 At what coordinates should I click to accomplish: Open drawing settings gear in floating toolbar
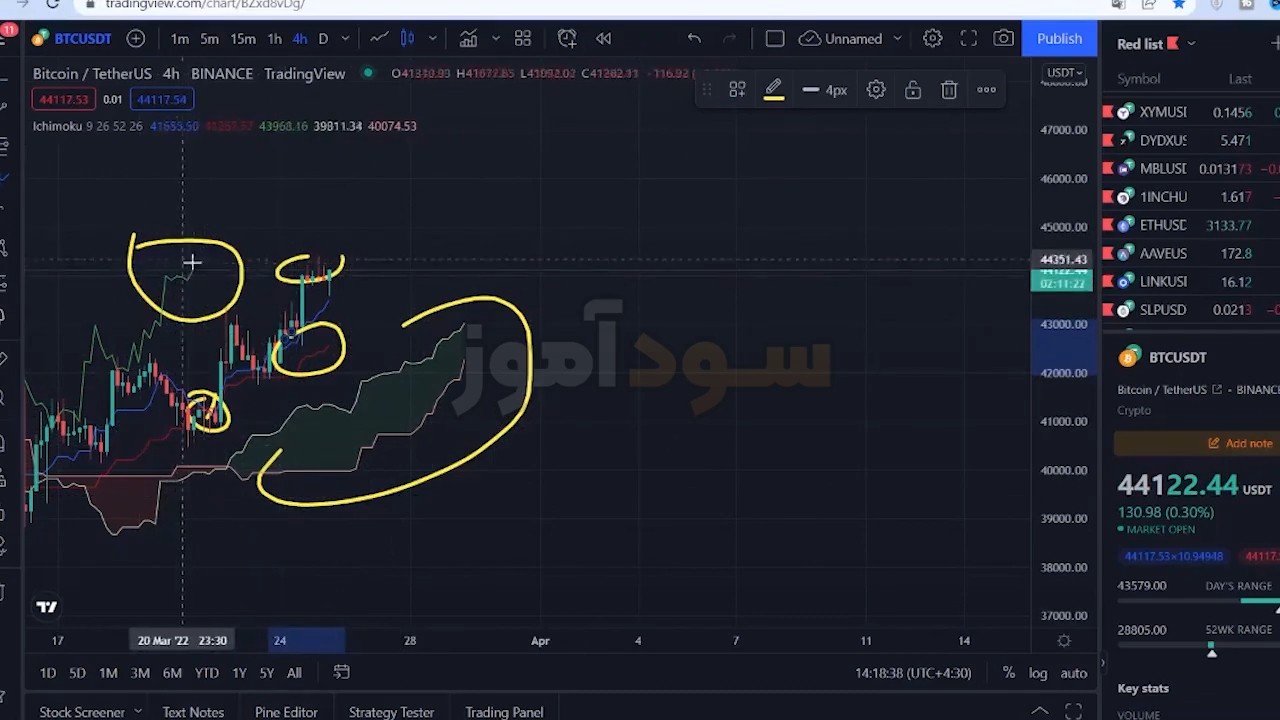(876, 90)
